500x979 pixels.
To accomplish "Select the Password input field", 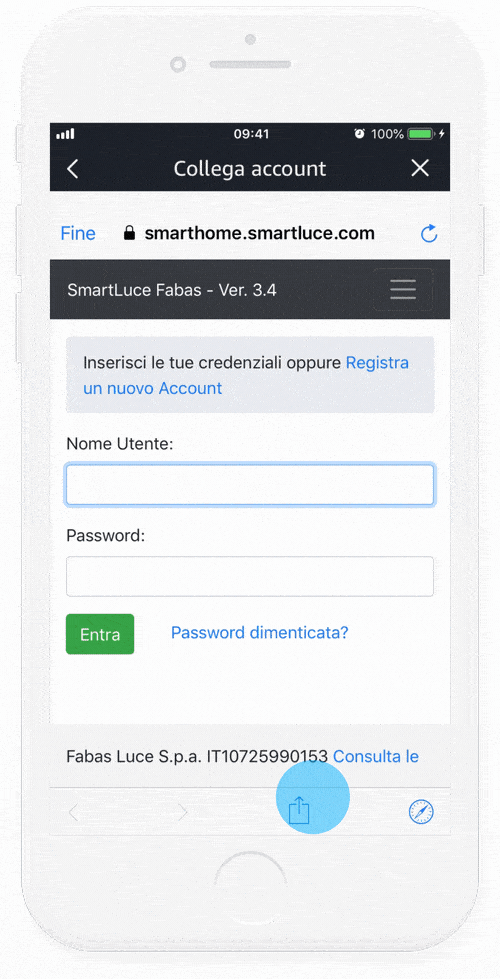I will 250,576.
